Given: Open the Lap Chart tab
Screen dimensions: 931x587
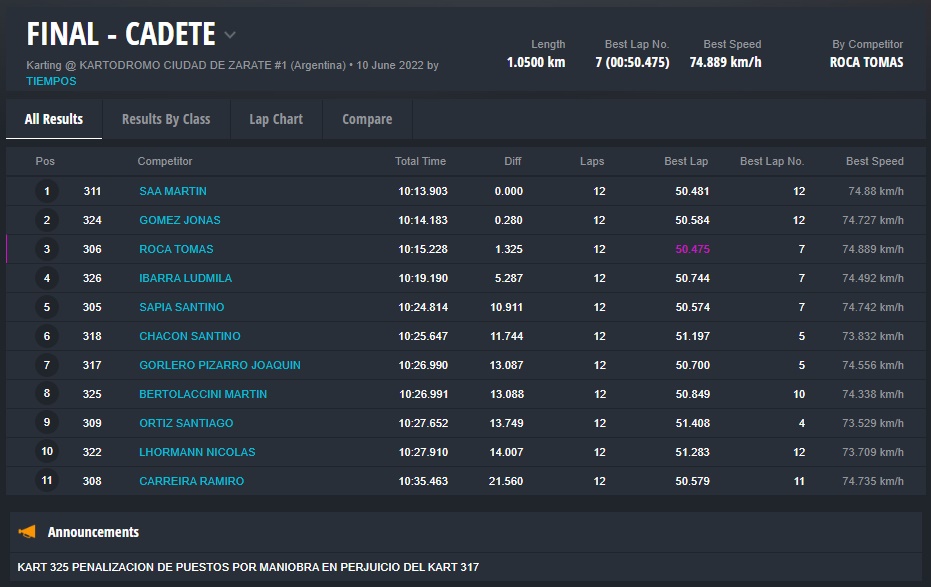Looking at the screenshot, I should pos(276,119).
